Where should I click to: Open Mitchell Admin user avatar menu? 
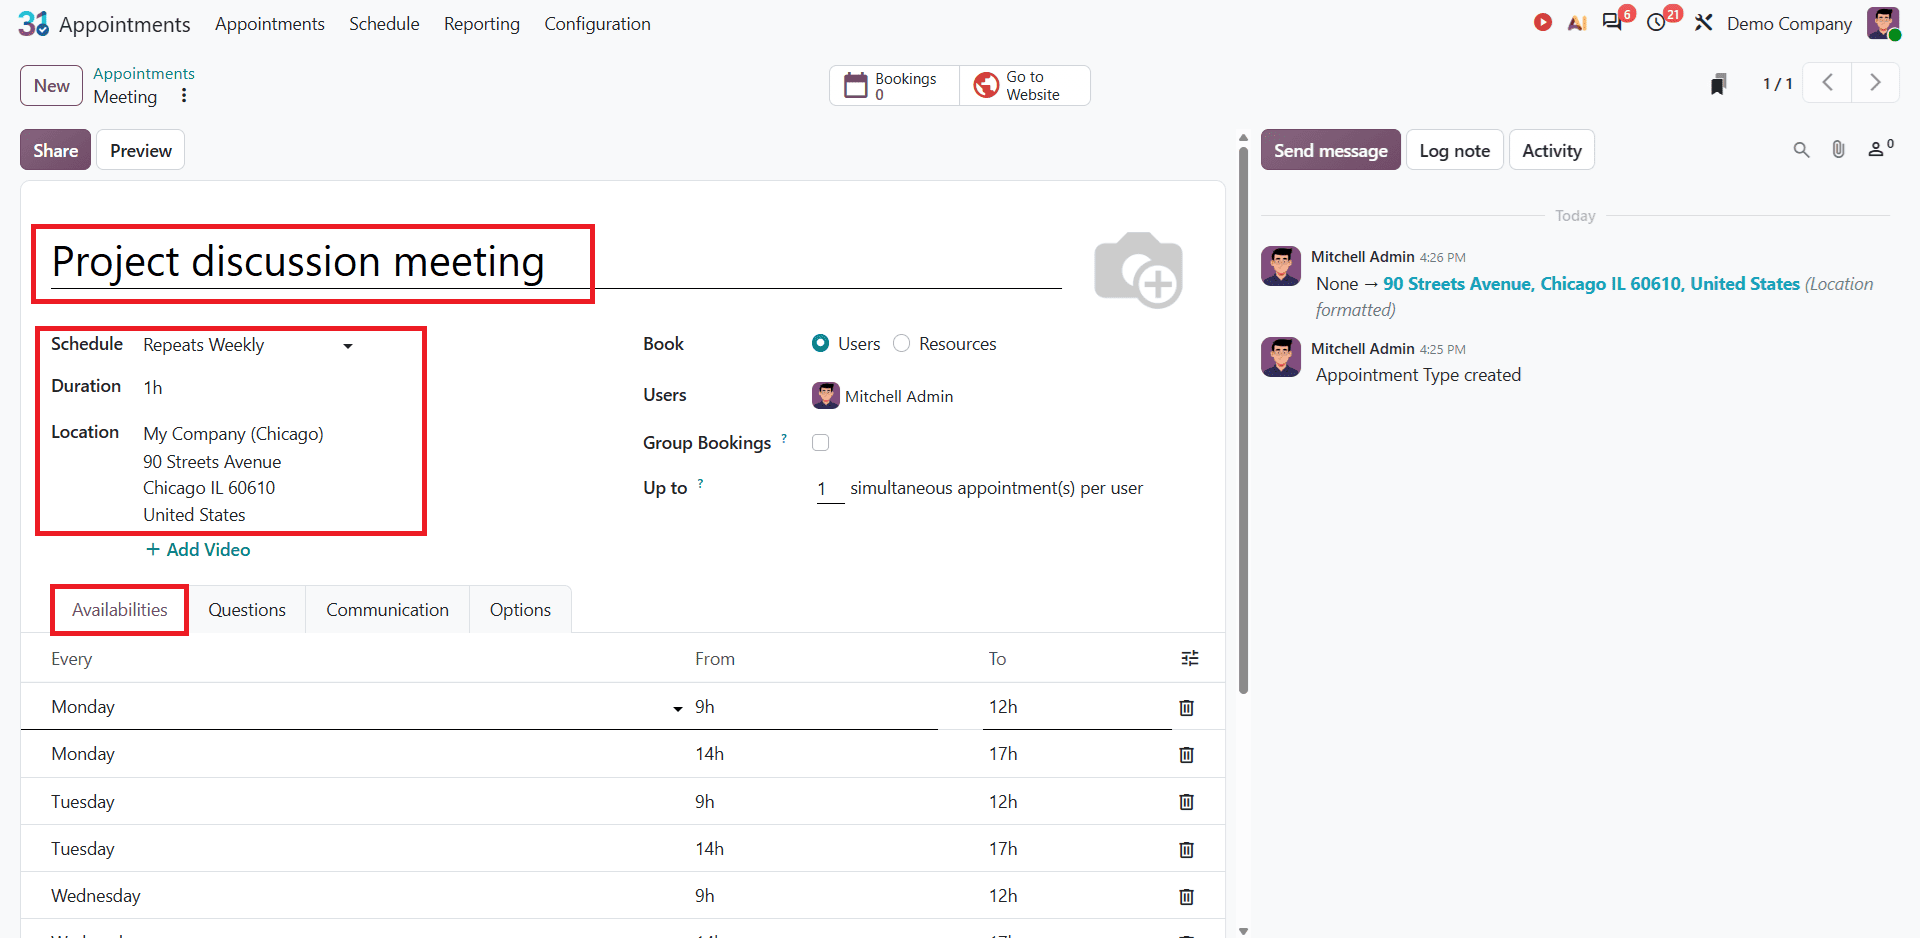(x=1883, y=23)
